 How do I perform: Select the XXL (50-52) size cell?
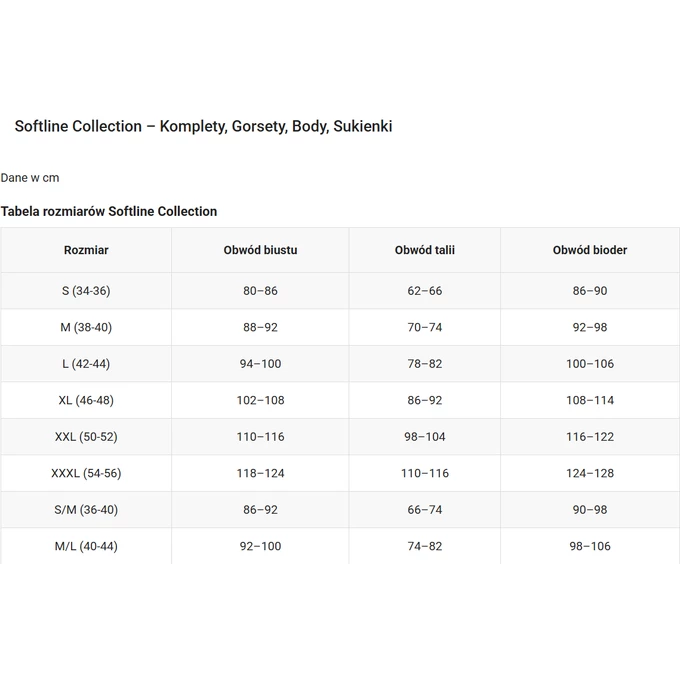[x=86, y=437]
